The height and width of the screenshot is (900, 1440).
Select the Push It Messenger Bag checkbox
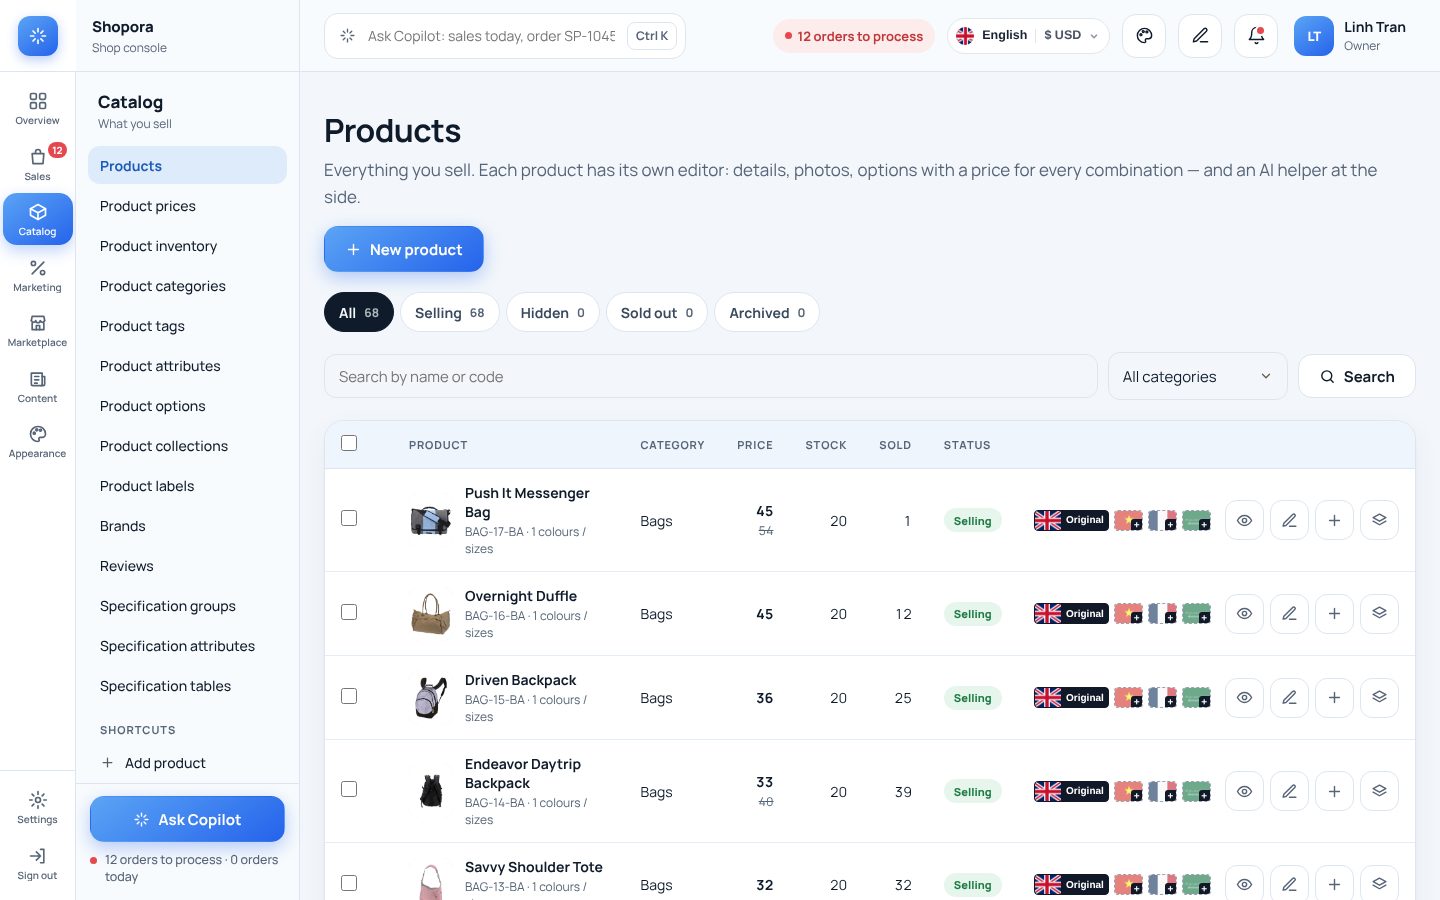pyautogui.click(x=349, y=518)
